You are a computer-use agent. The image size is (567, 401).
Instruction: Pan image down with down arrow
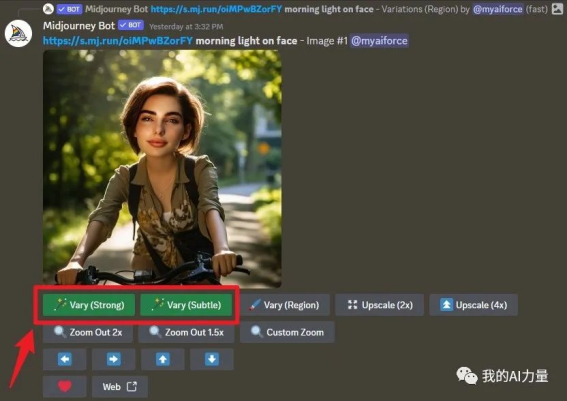(x=212, y=359)
